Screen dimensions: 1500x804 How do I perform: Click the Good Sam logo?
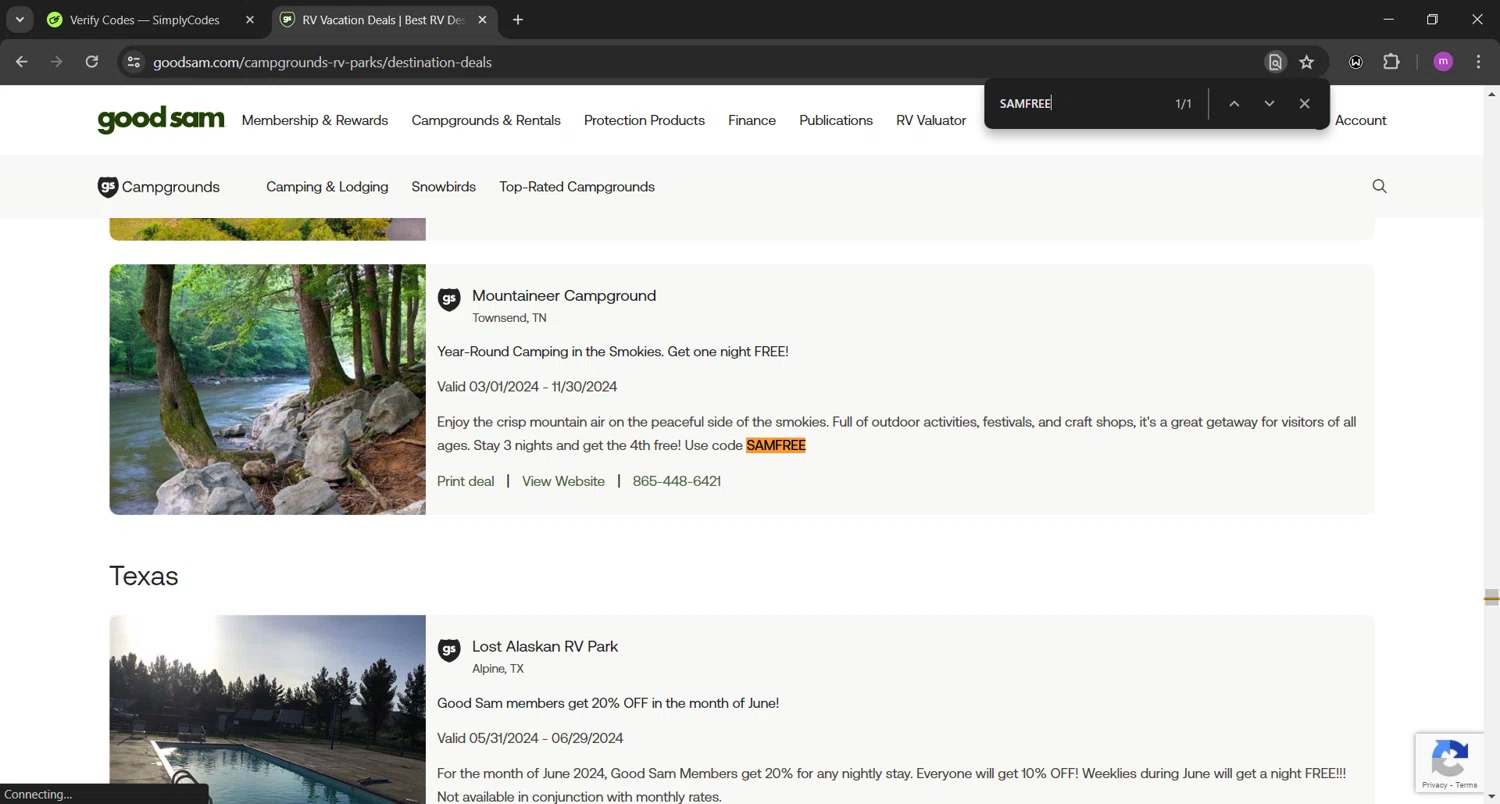161,120
